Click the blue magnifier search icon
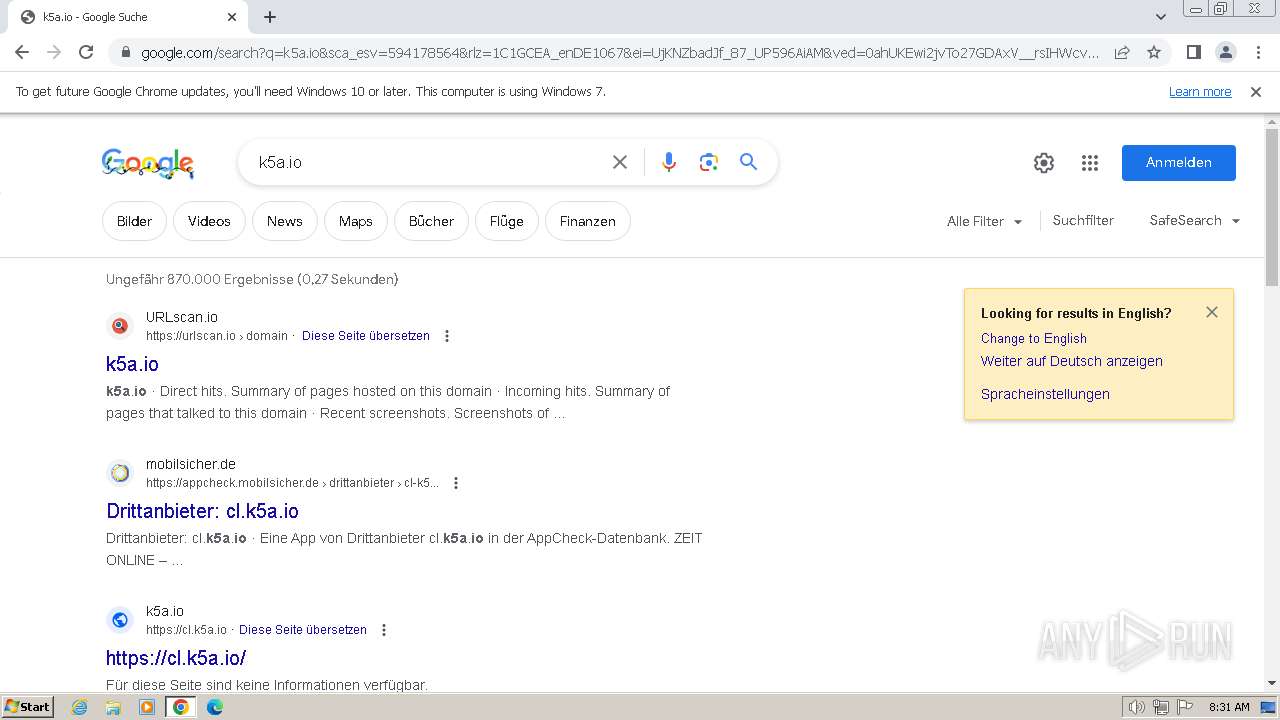Viewport: 1280px width, 720px height. 748,162
